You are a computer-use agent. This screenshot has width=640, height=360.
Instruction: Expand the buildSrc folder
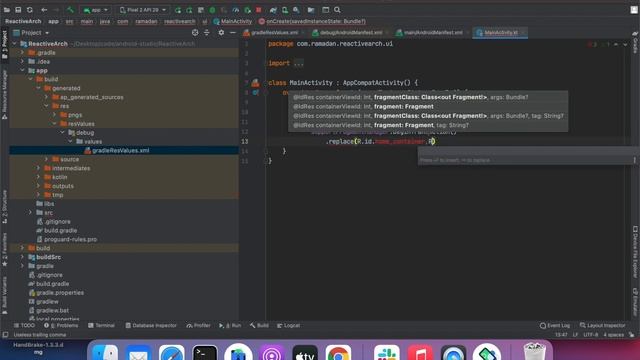coord(22,257)
